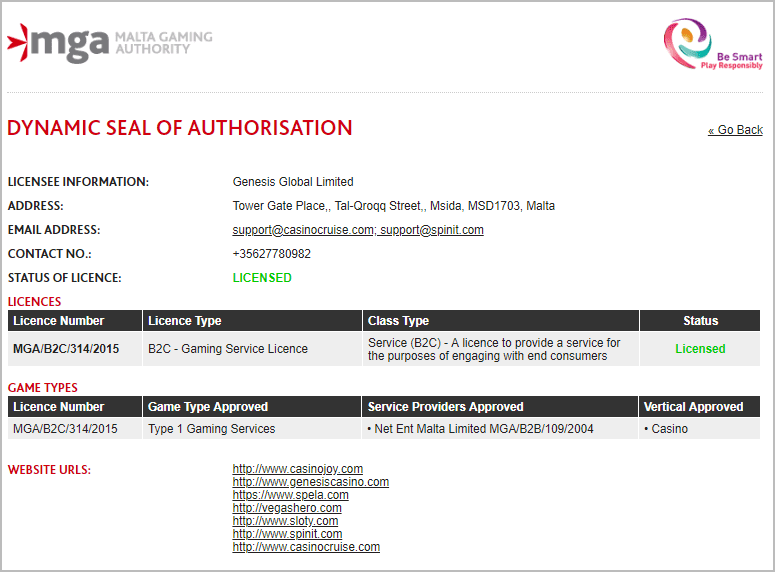
Task: Select MGA/B2C/314/2015 in the Game Types table
Action: (65, 429)
